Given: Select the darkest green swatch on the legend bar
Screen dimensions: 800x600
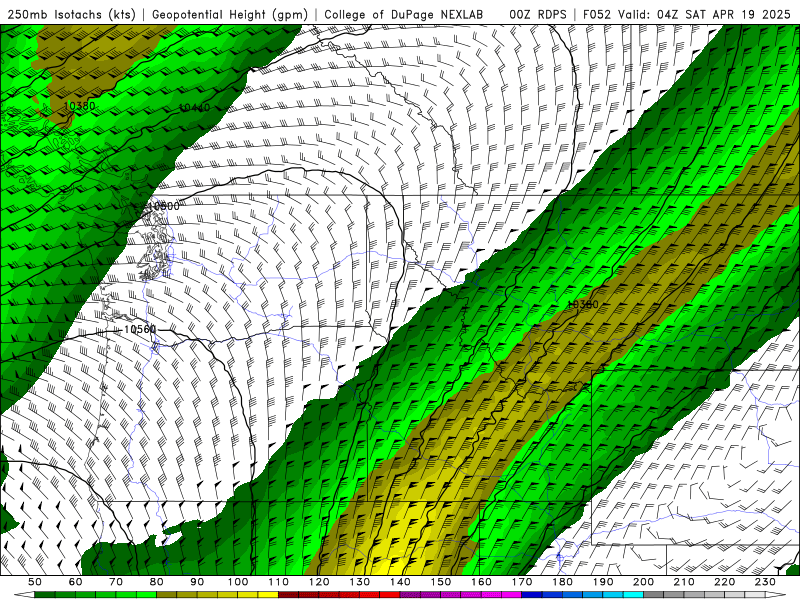Looking at the screenshot, I should pos(45,595).
